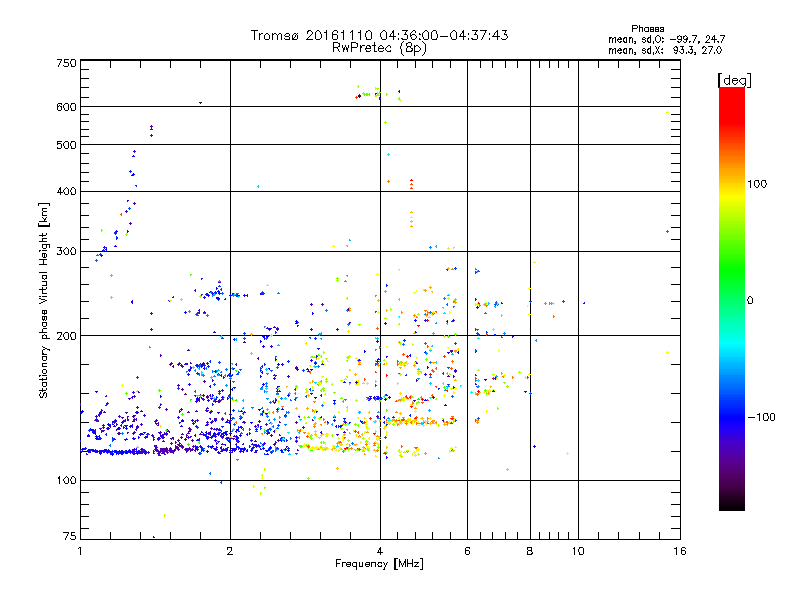Click the 'Frequency [MHz]' axis label
The width and height of the screenshot is (800, 600).
[x=379, y=564]
